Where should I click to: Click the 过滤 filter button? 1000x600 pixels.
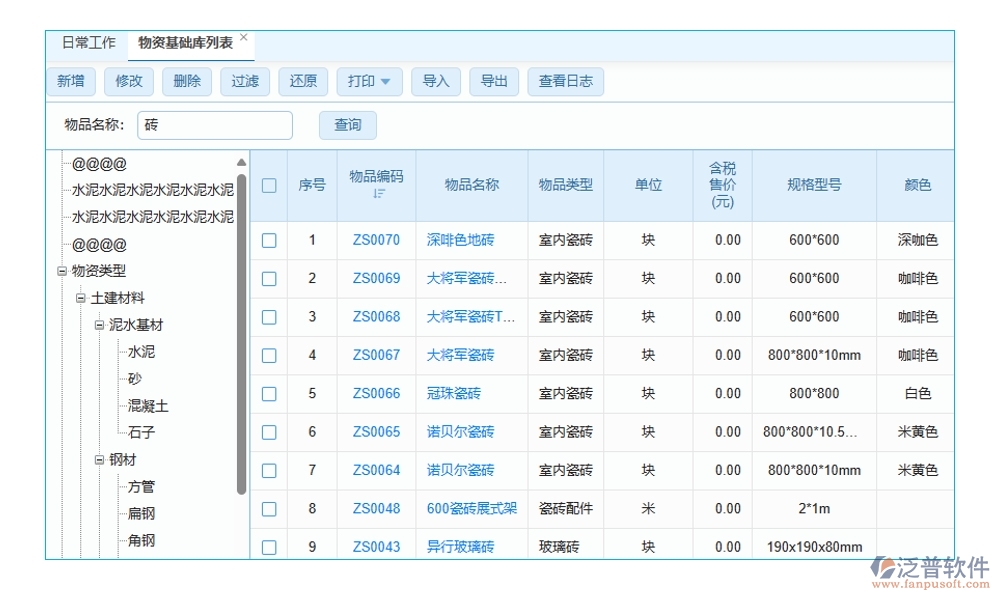click(x=244, y=81)
